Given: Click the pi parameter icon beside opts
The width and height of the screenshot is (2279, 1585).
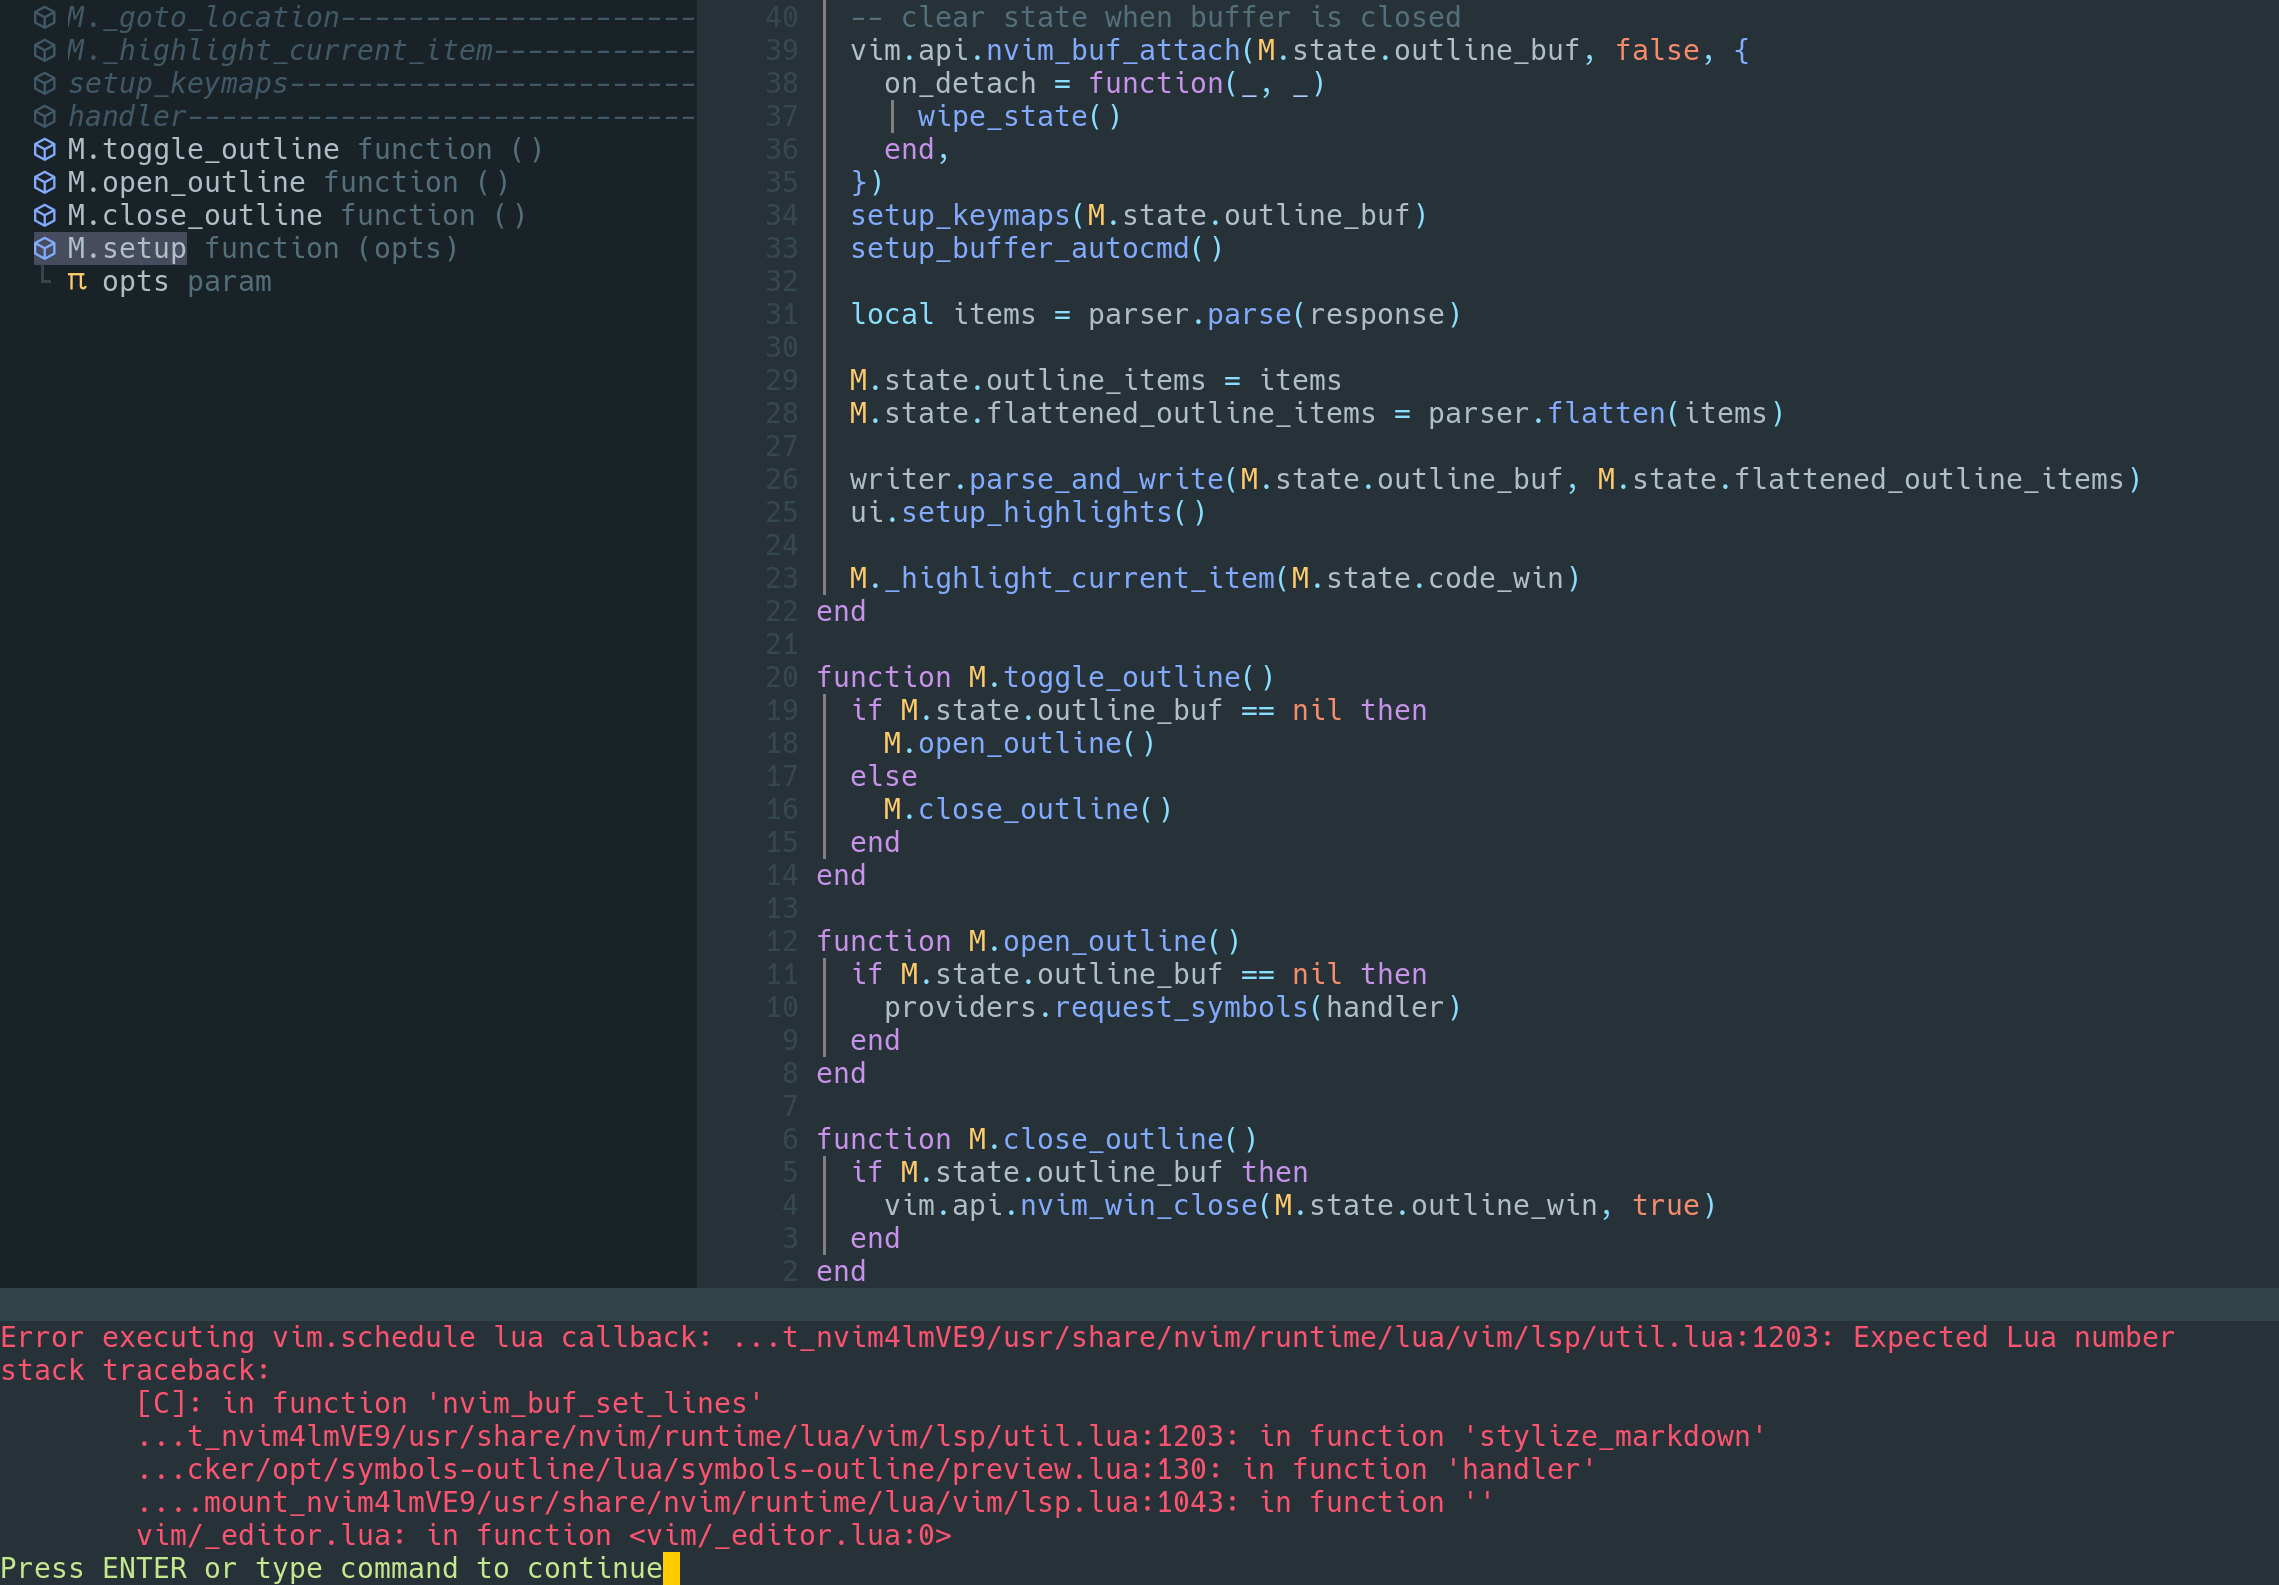Looking at the screenshot, I should pyautogui.click(x=77, y=282).
